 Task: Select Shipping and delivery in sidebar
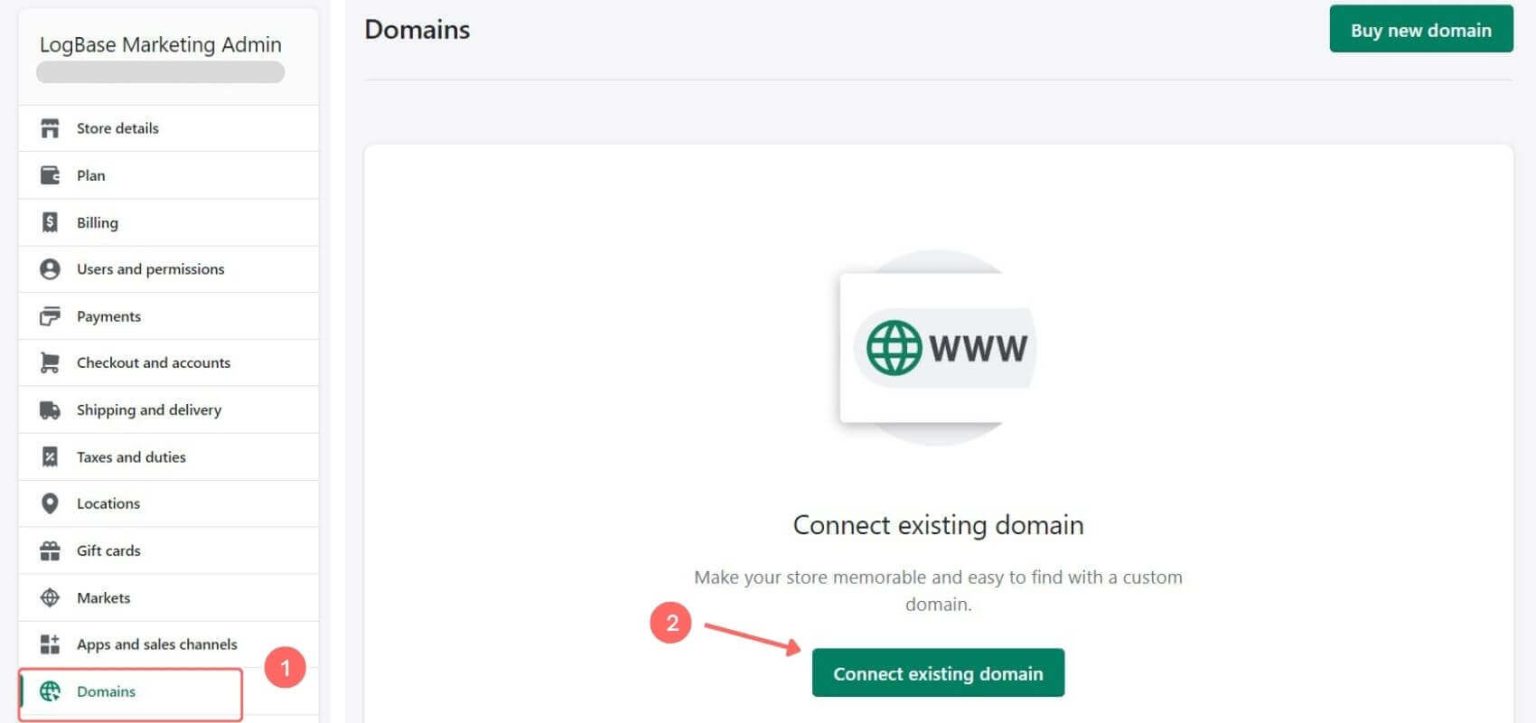coord(169,410)
